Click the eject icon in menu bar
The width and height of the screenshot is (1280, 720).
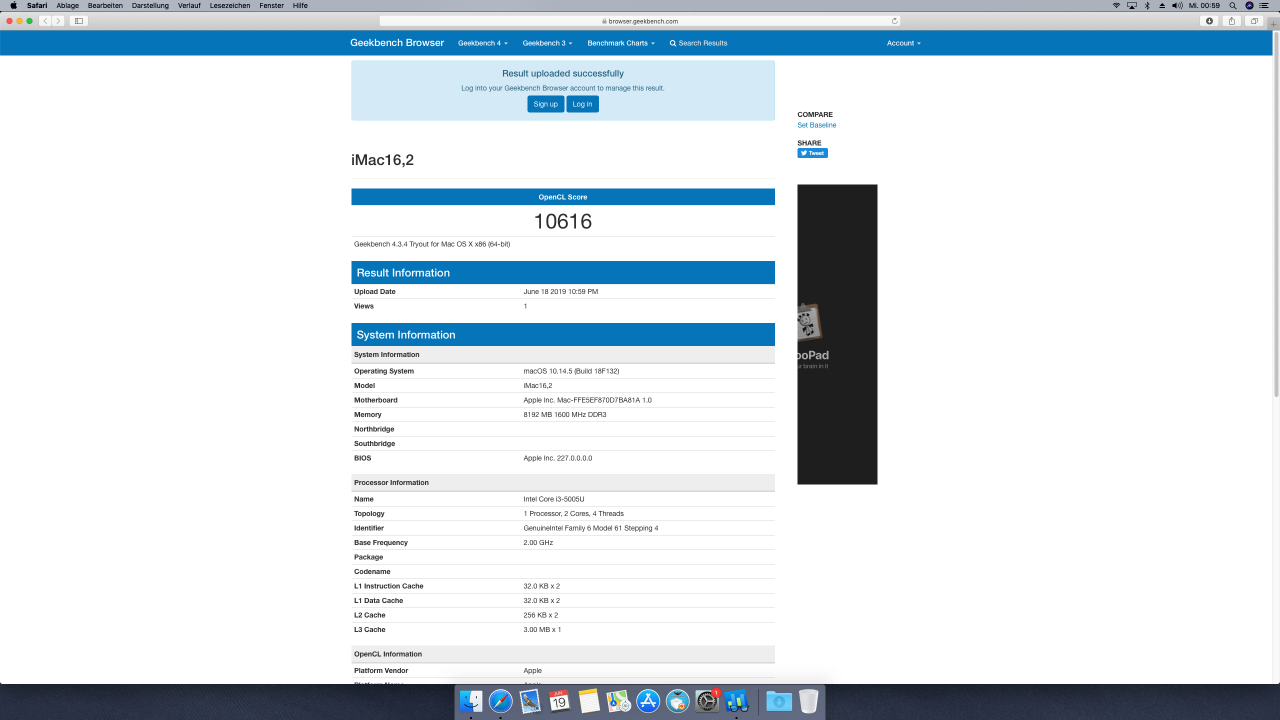[1160, 5]
